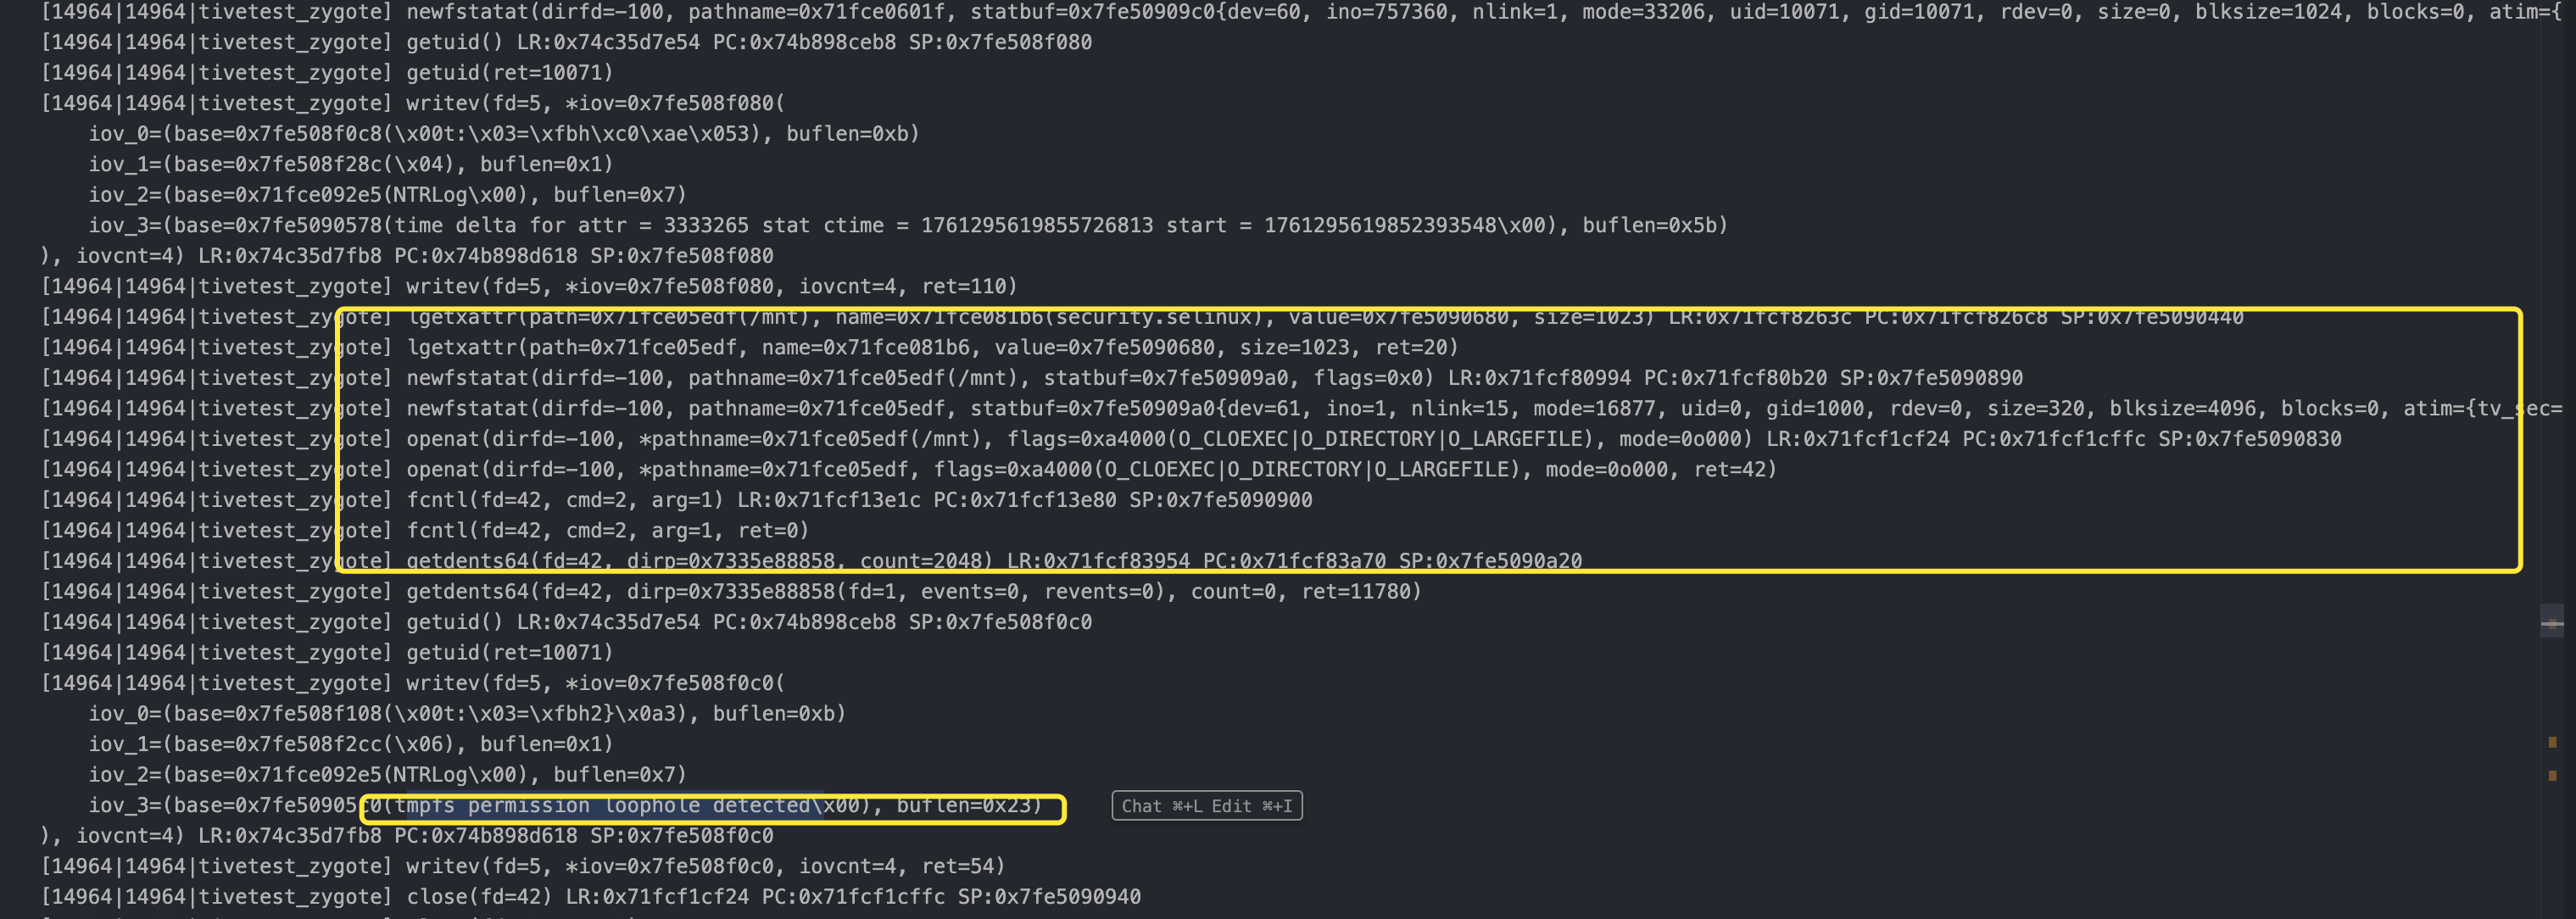
Task: Click the openat line with ret=42
Action: coord(1090,470)
